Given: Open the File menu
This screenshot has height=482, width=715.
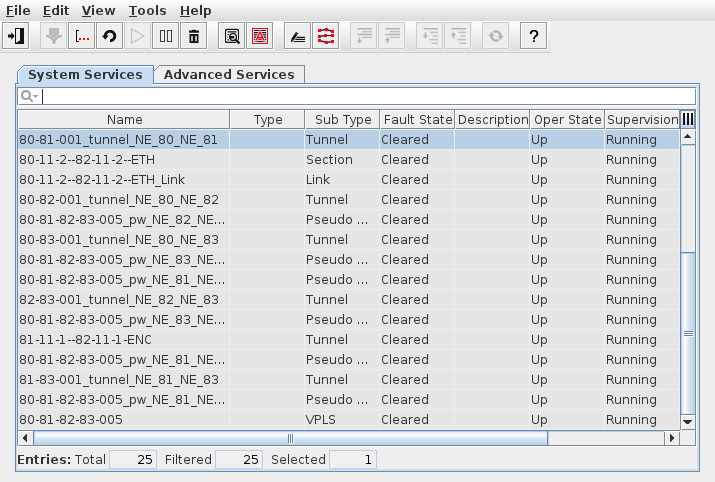Looking at the screenshot, I should click(18, 10).
